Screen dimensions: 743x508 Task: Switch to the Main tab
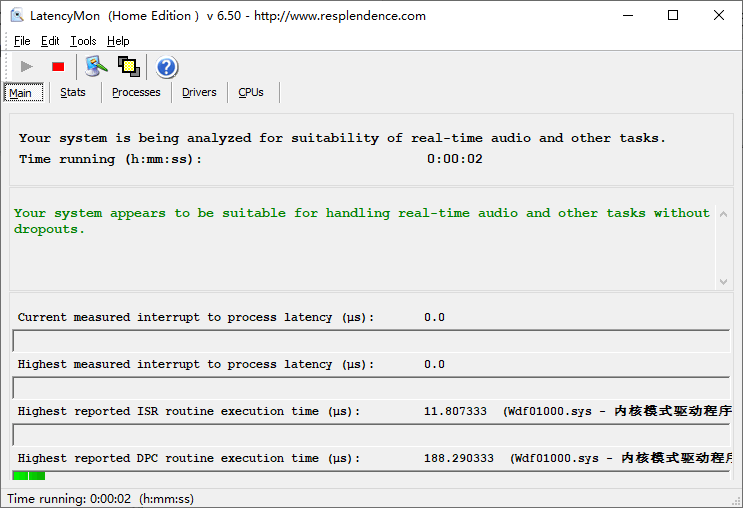pyautogui.click(x=24, y=92)
